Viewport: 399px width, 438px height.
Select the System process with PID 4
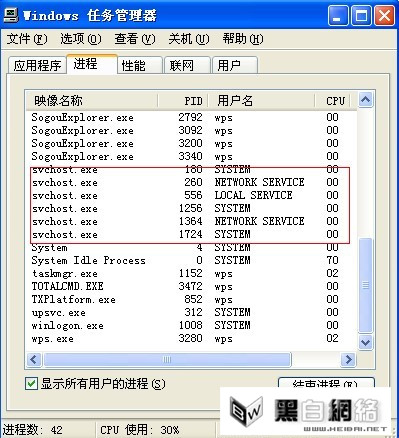pos(192,247)
